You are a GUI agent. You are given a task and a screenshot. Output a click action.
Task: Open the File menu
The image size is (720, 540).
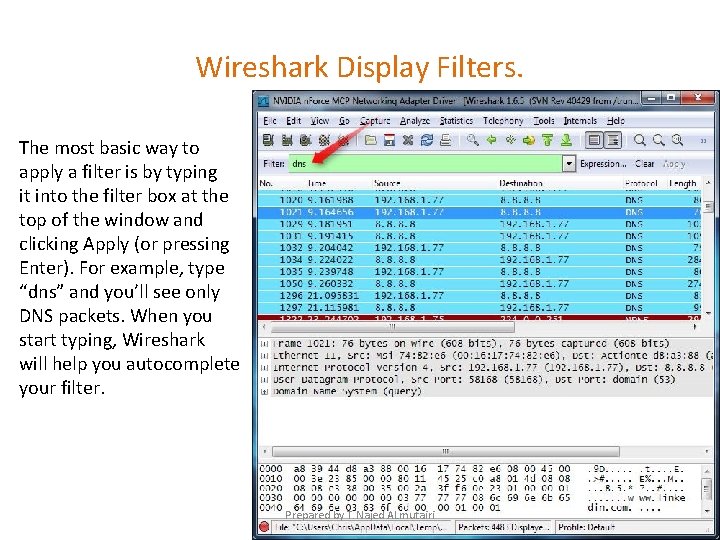pos(270,121)
